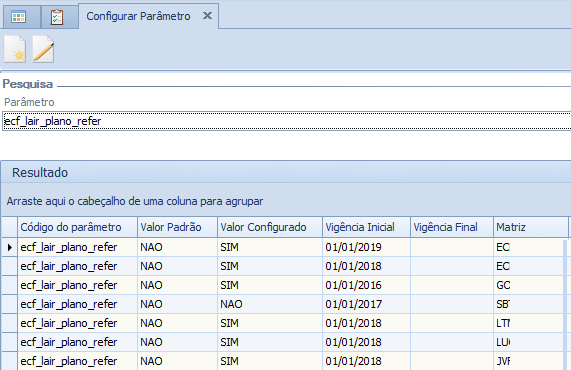Click Valor Configurado SIM in 01/01/2019 row
Screen dimensions: 571x370
coord(270,247)
